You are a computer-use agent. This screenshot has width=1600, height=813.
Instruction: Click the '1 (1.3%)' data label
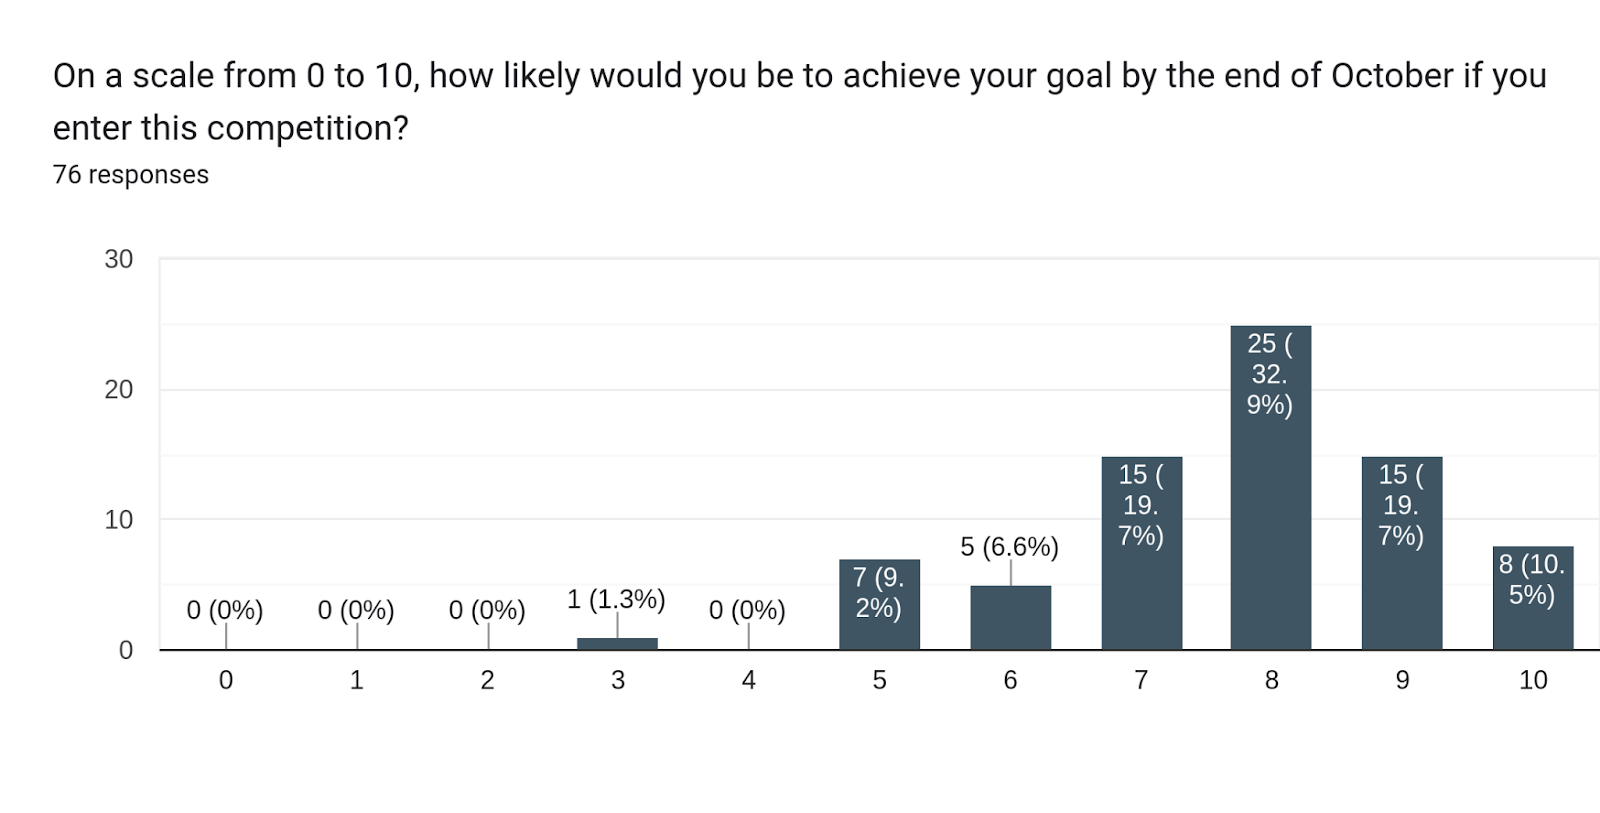pyautogui.click(x=616, y=599)
